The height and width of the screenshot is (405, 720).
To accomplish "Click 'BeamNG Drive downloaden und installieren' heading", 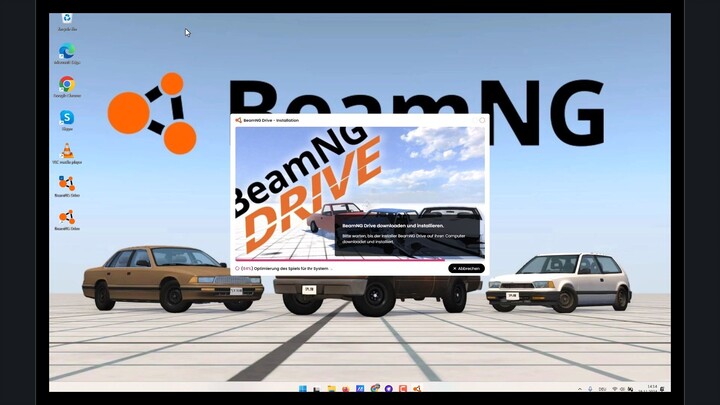I will click(393, 226).
